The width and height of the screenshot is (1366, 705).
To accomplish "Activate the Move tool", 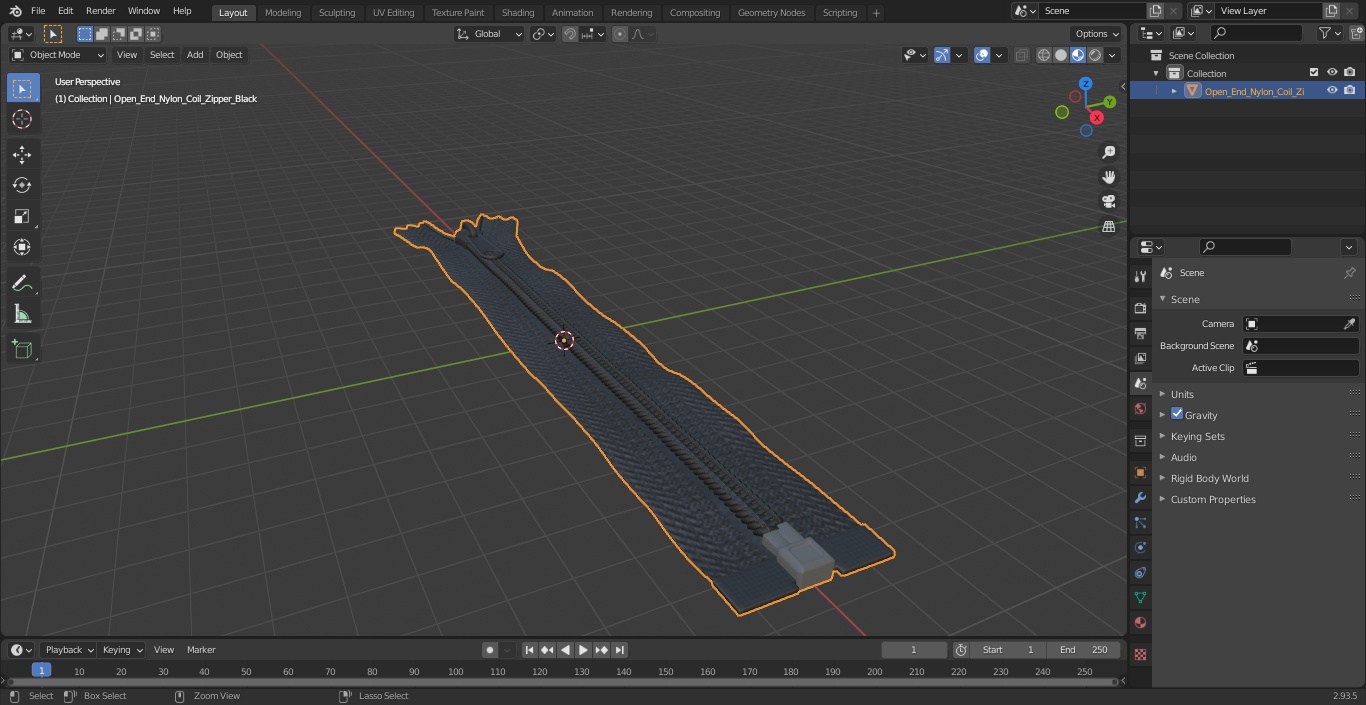I will (22, 154).
